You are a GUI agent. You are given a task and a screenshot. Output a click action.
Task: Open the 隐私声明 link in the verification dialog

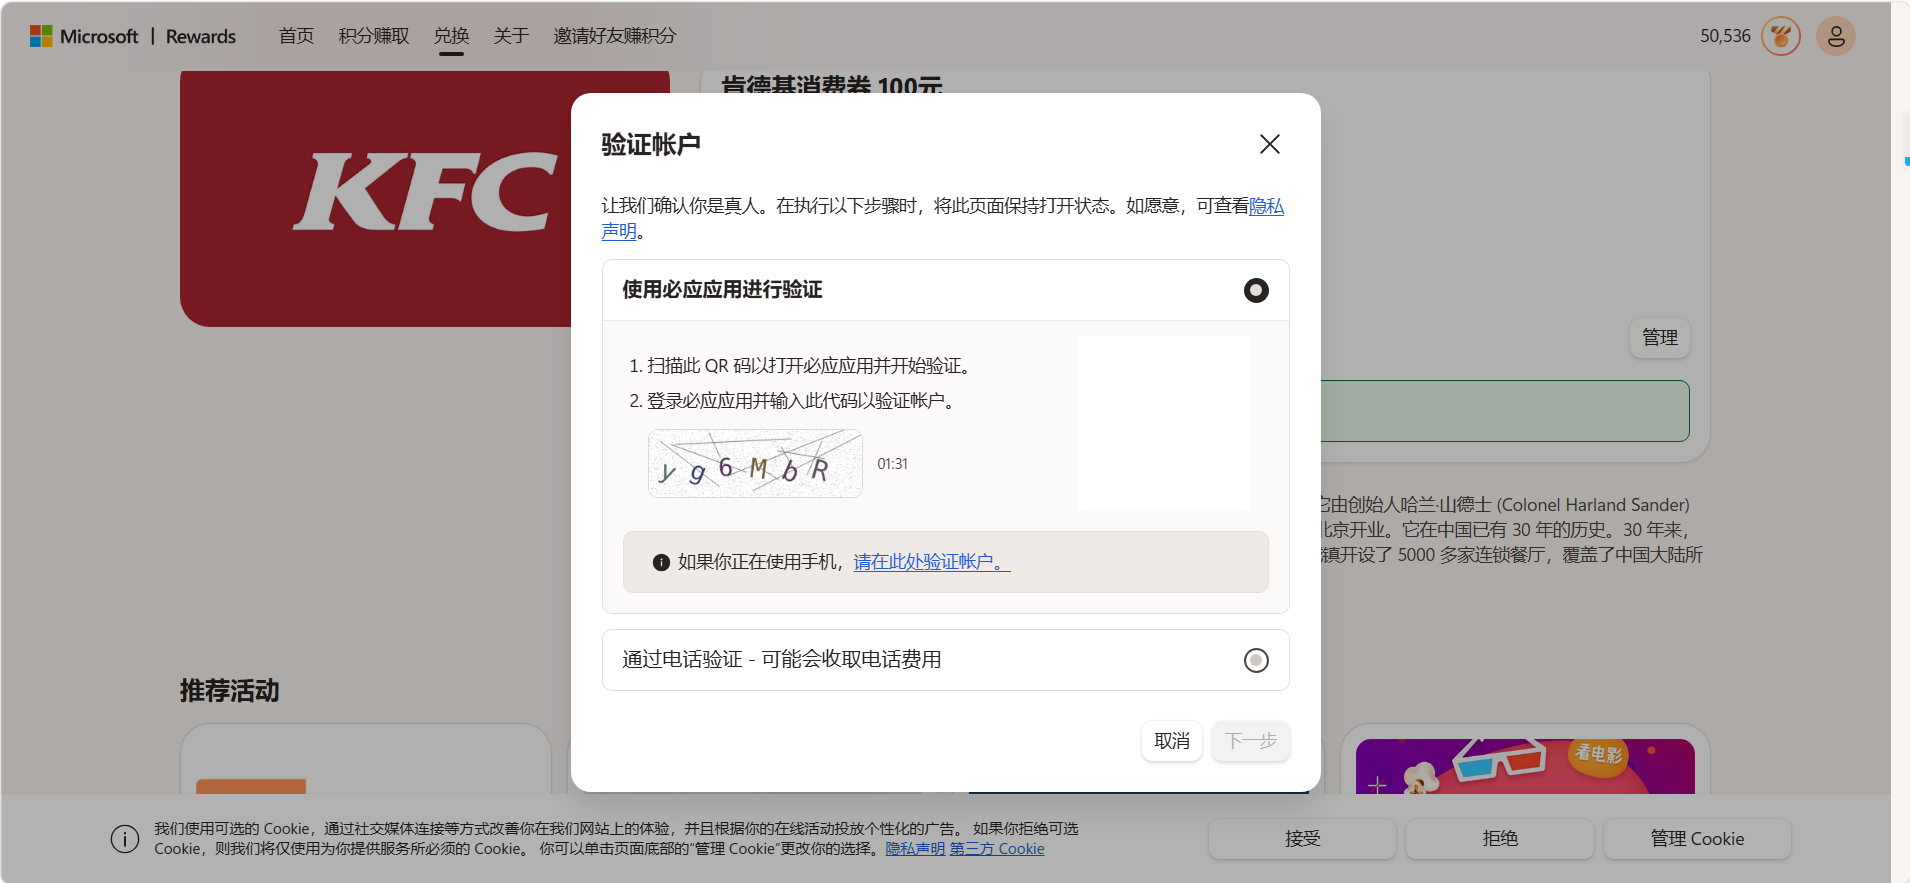click(1266, 206)
